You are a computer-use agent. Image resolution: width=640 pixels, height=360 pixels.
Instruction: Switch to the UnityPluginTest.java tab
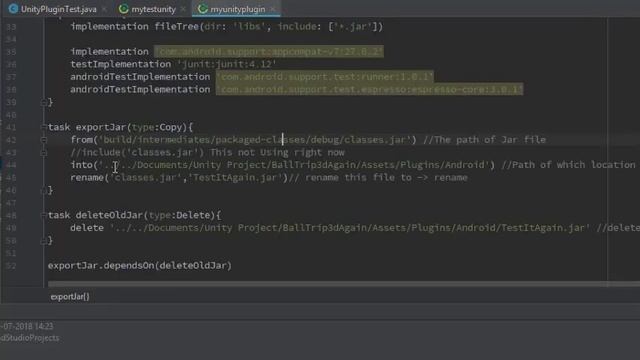pos(59,9)
